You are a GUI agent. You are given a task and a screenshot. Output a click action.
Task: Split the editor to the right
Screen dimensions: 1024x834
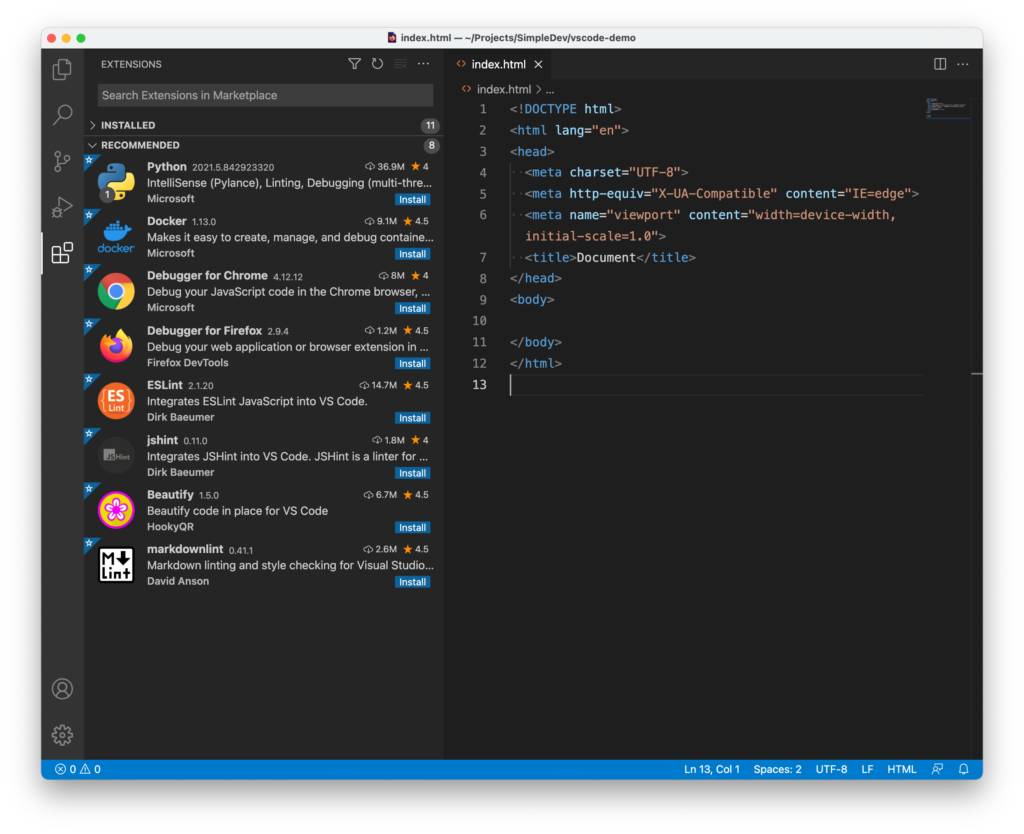pos(940,64)
